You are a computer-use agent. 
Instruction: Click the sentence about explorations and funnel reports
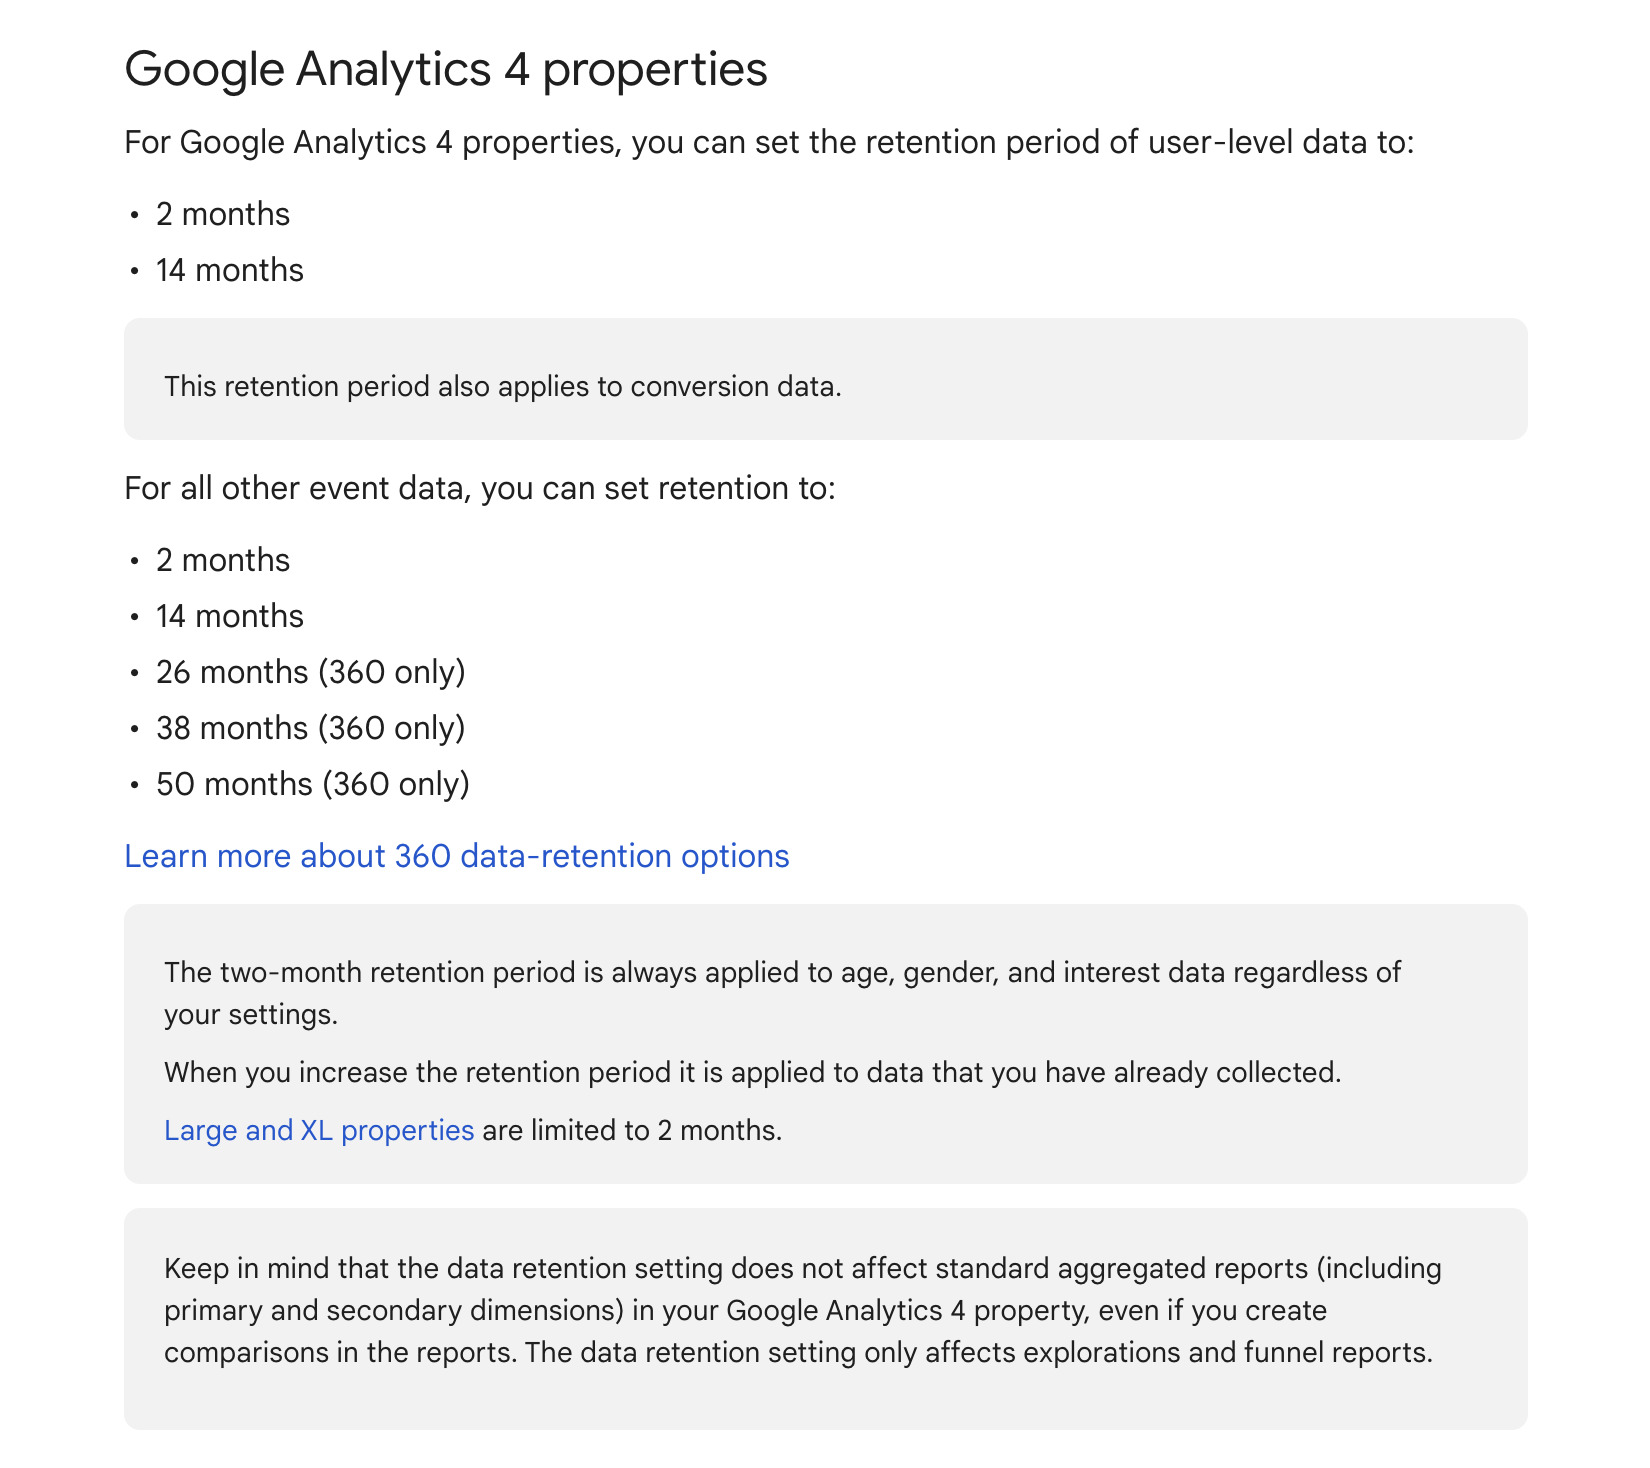(x=978, y=1353)
